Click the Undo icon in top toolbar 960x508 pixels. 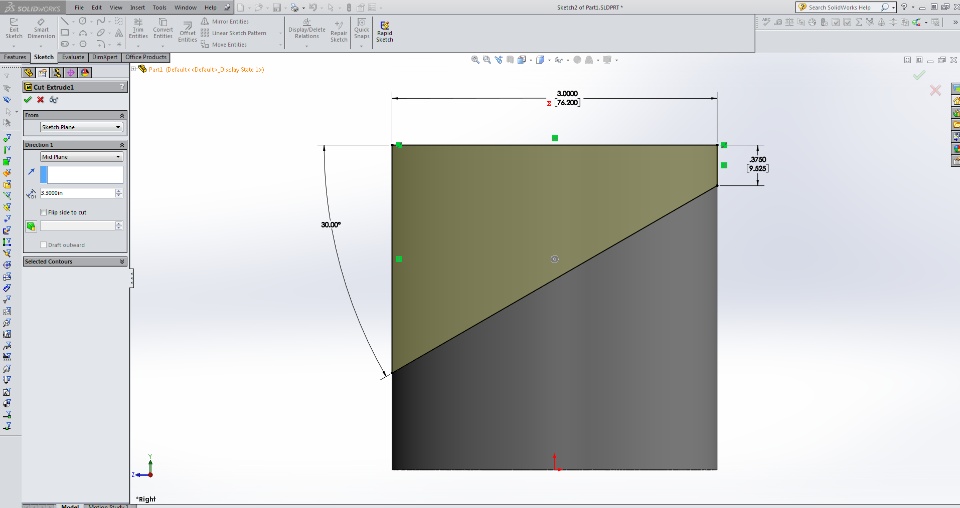pos(313,7)
